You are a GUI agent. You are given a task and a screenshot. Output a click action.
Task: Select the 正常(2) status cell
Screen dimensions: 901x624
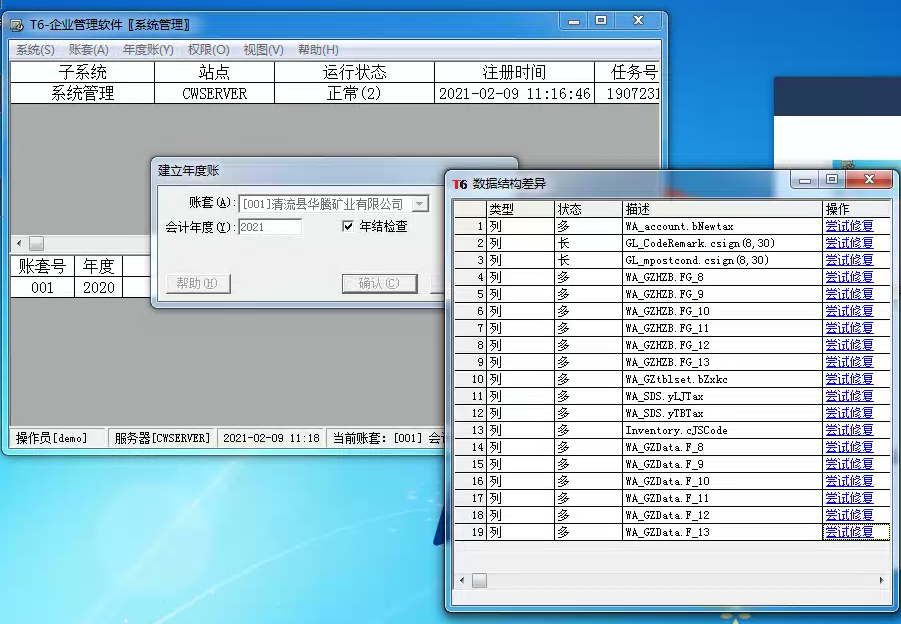tap(354, 93)
